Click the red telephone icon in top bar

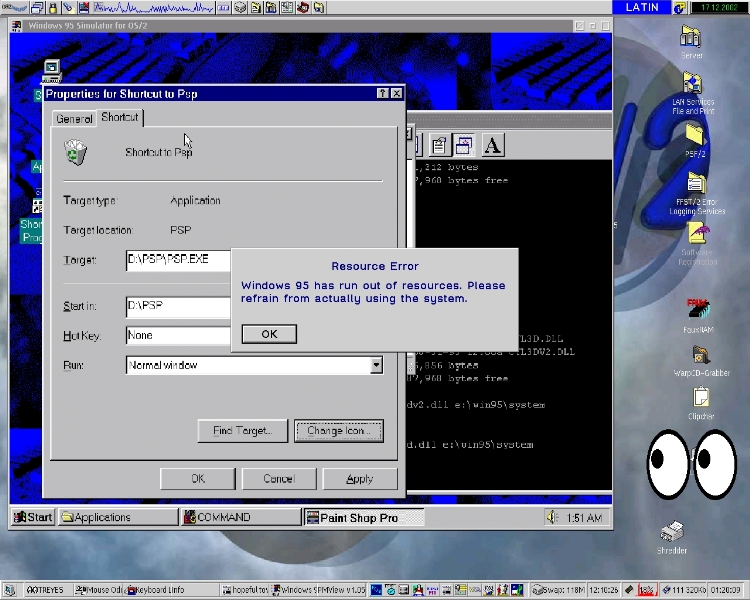[x=303, y=7]
